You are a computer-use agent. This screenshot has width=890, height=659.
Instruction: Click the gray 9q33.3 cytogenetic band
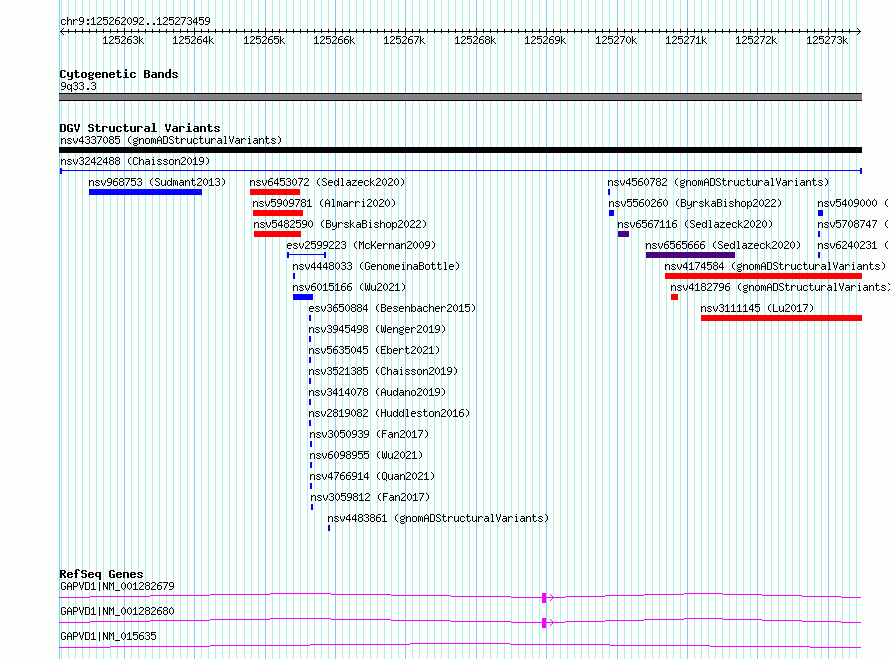click(x=460, y=97)
